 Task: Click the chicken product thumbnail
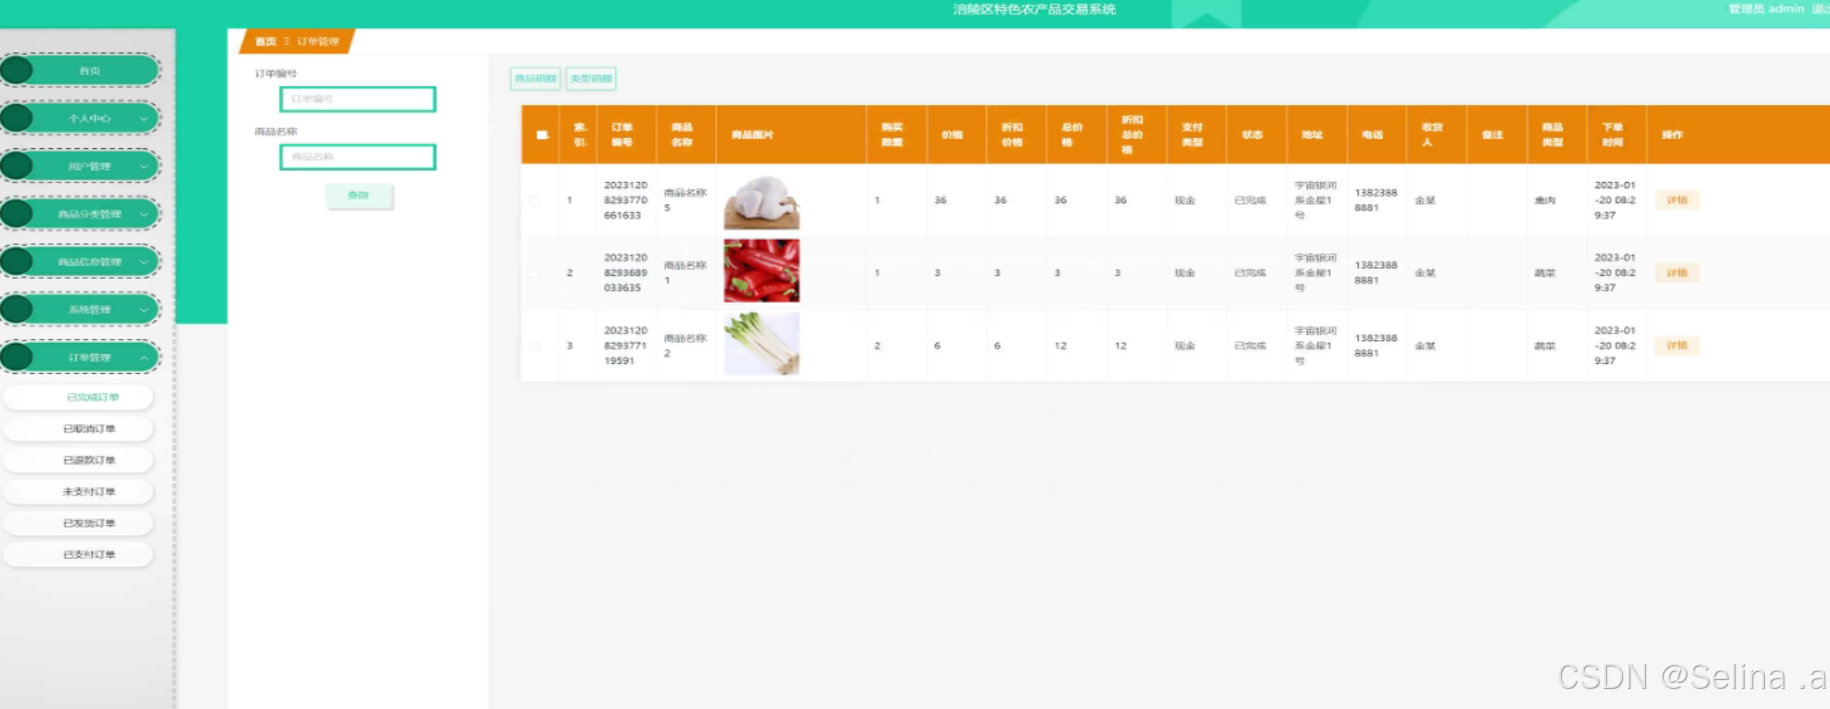[762, 201]
